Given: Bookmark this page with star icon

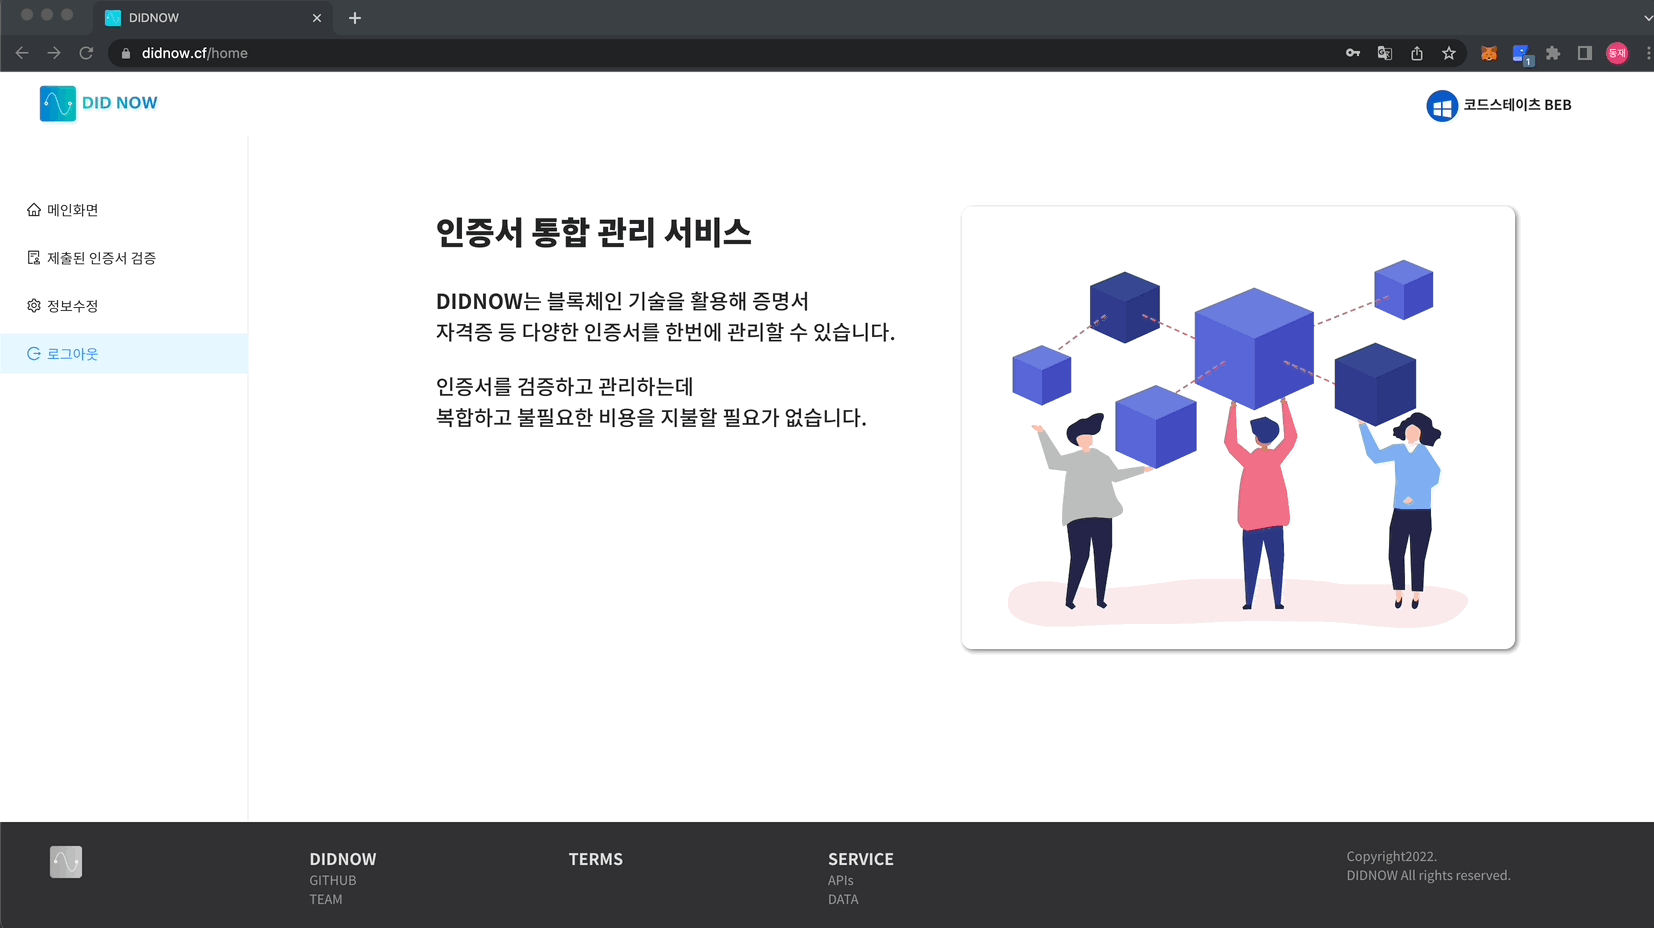Looking at the screenshot, I should pos(1449,53).
